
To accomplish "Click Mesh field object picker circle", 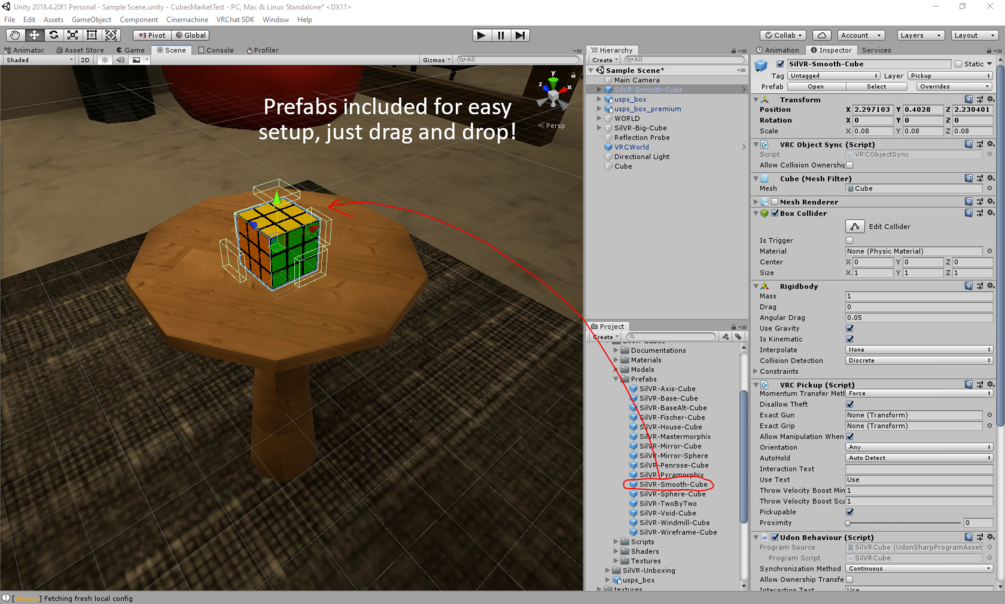I will (x=990, y=189).
